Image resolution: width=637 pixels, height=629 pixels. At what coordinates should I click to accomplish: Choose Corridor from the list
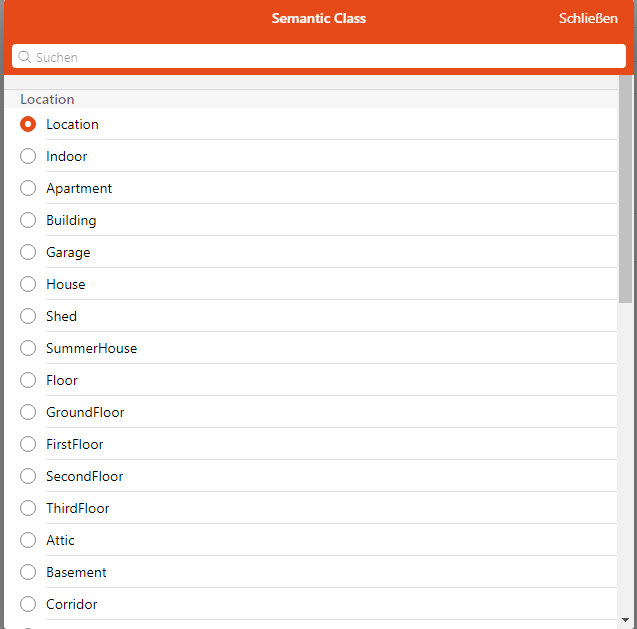click(x=28, y=604)
